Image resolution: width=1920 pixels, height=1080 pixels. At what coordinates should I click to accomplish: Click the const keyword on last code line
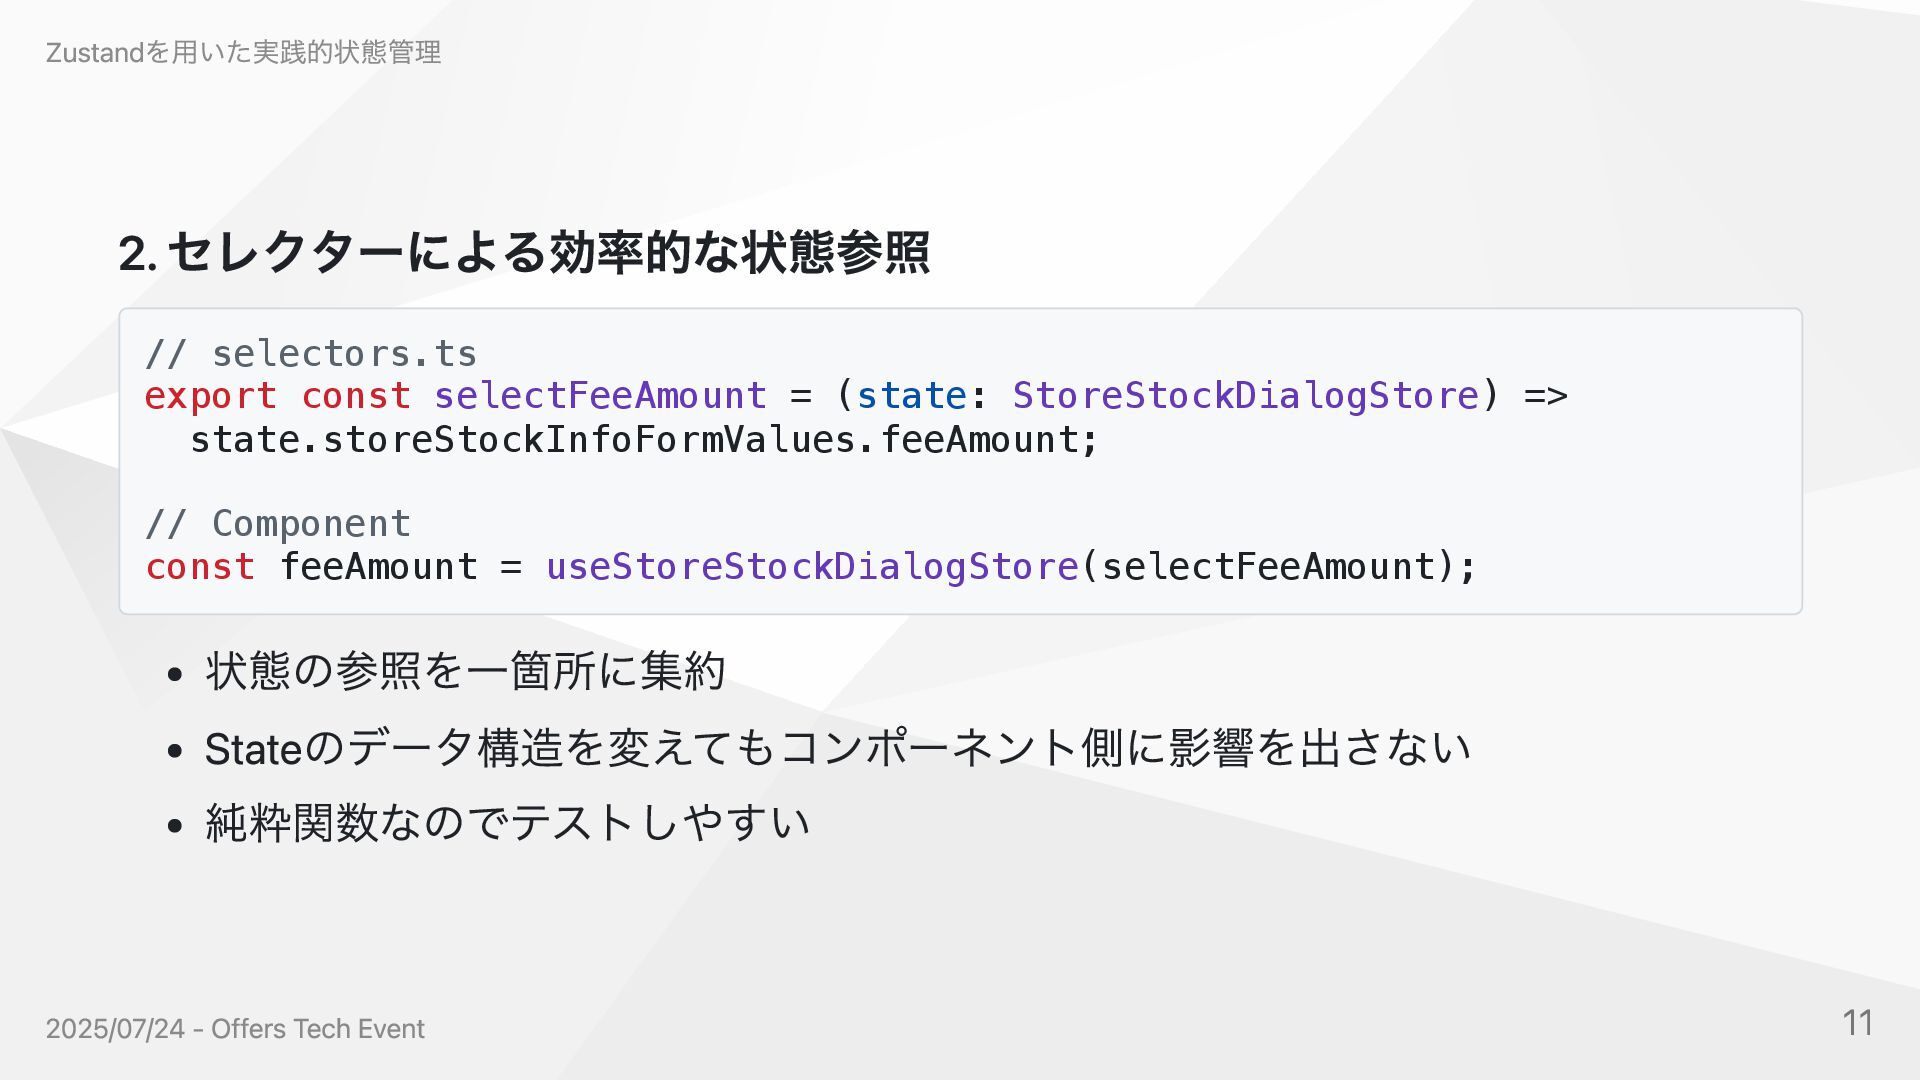coord(200,567)
